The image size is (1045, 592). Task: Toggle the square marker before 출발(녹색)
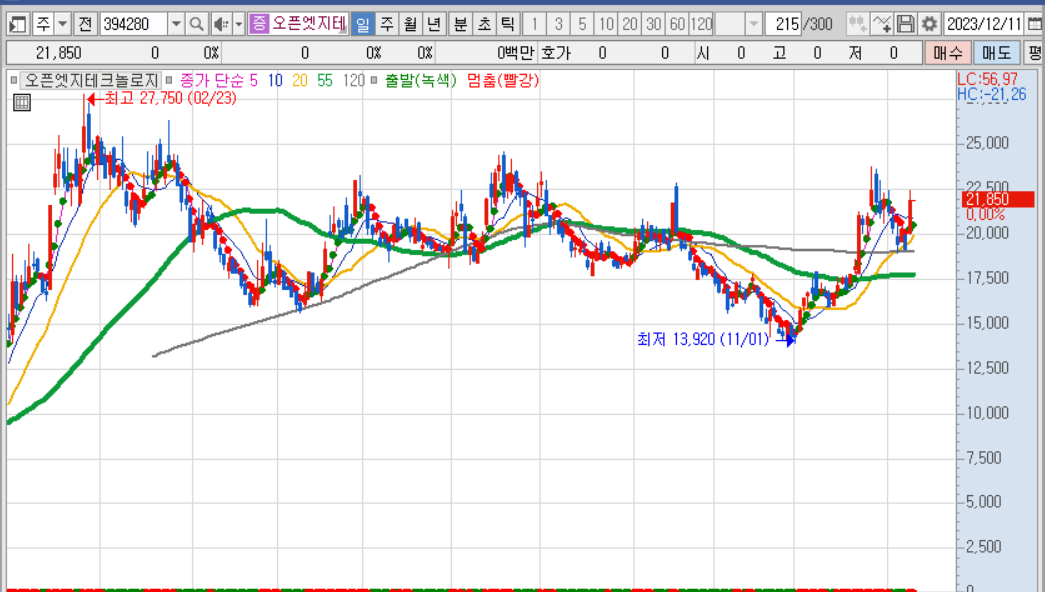pyautogui.click(x=374, y=81)
